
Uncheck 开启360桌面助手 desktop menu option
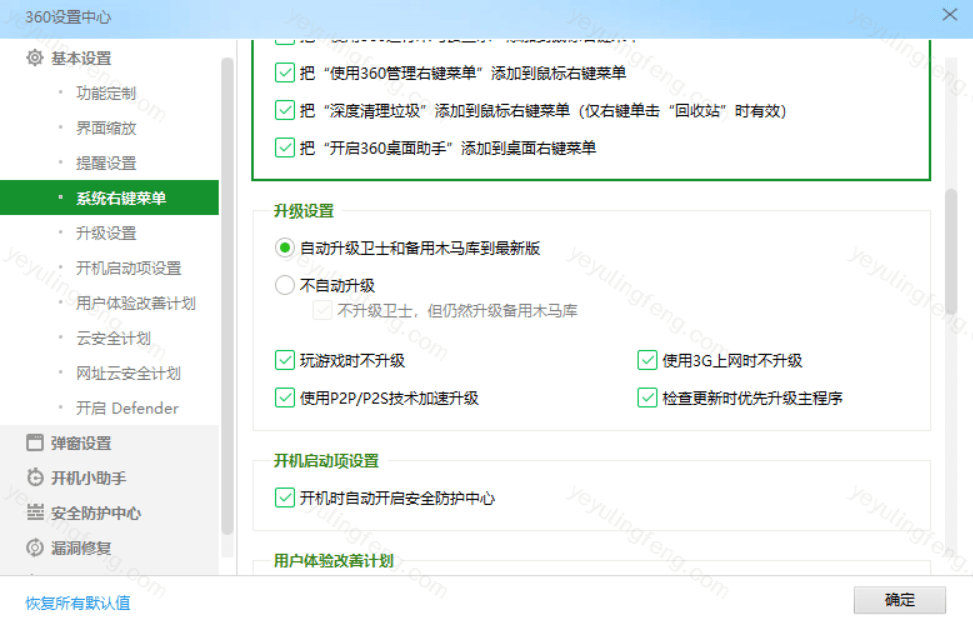284,148
